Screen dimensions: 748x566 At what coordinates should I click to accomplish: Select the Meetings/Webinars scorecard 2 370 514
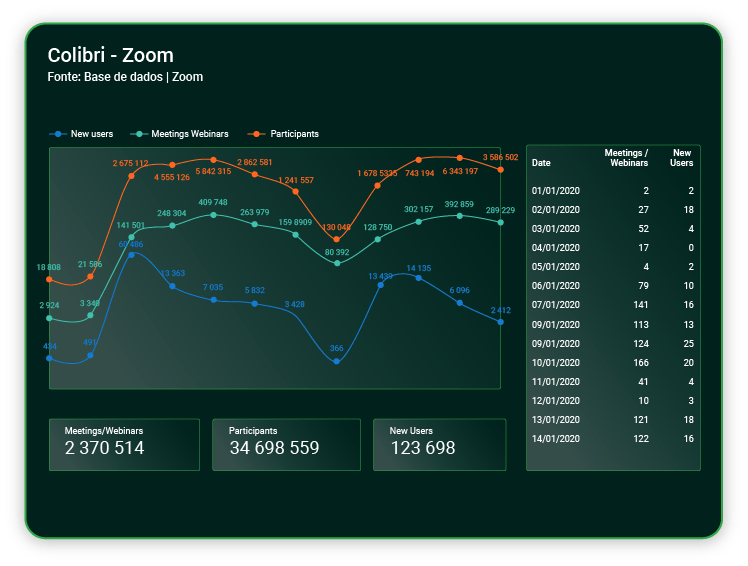tap(124, 445)
